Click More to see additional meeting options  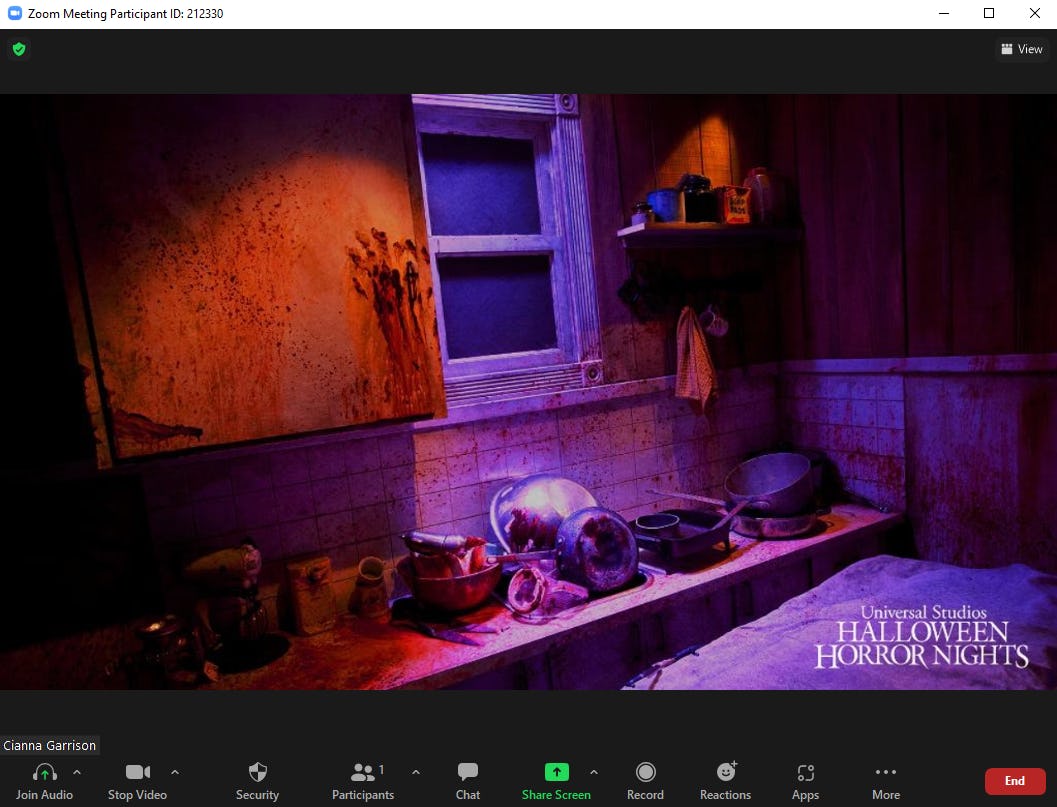coord(885,772)
